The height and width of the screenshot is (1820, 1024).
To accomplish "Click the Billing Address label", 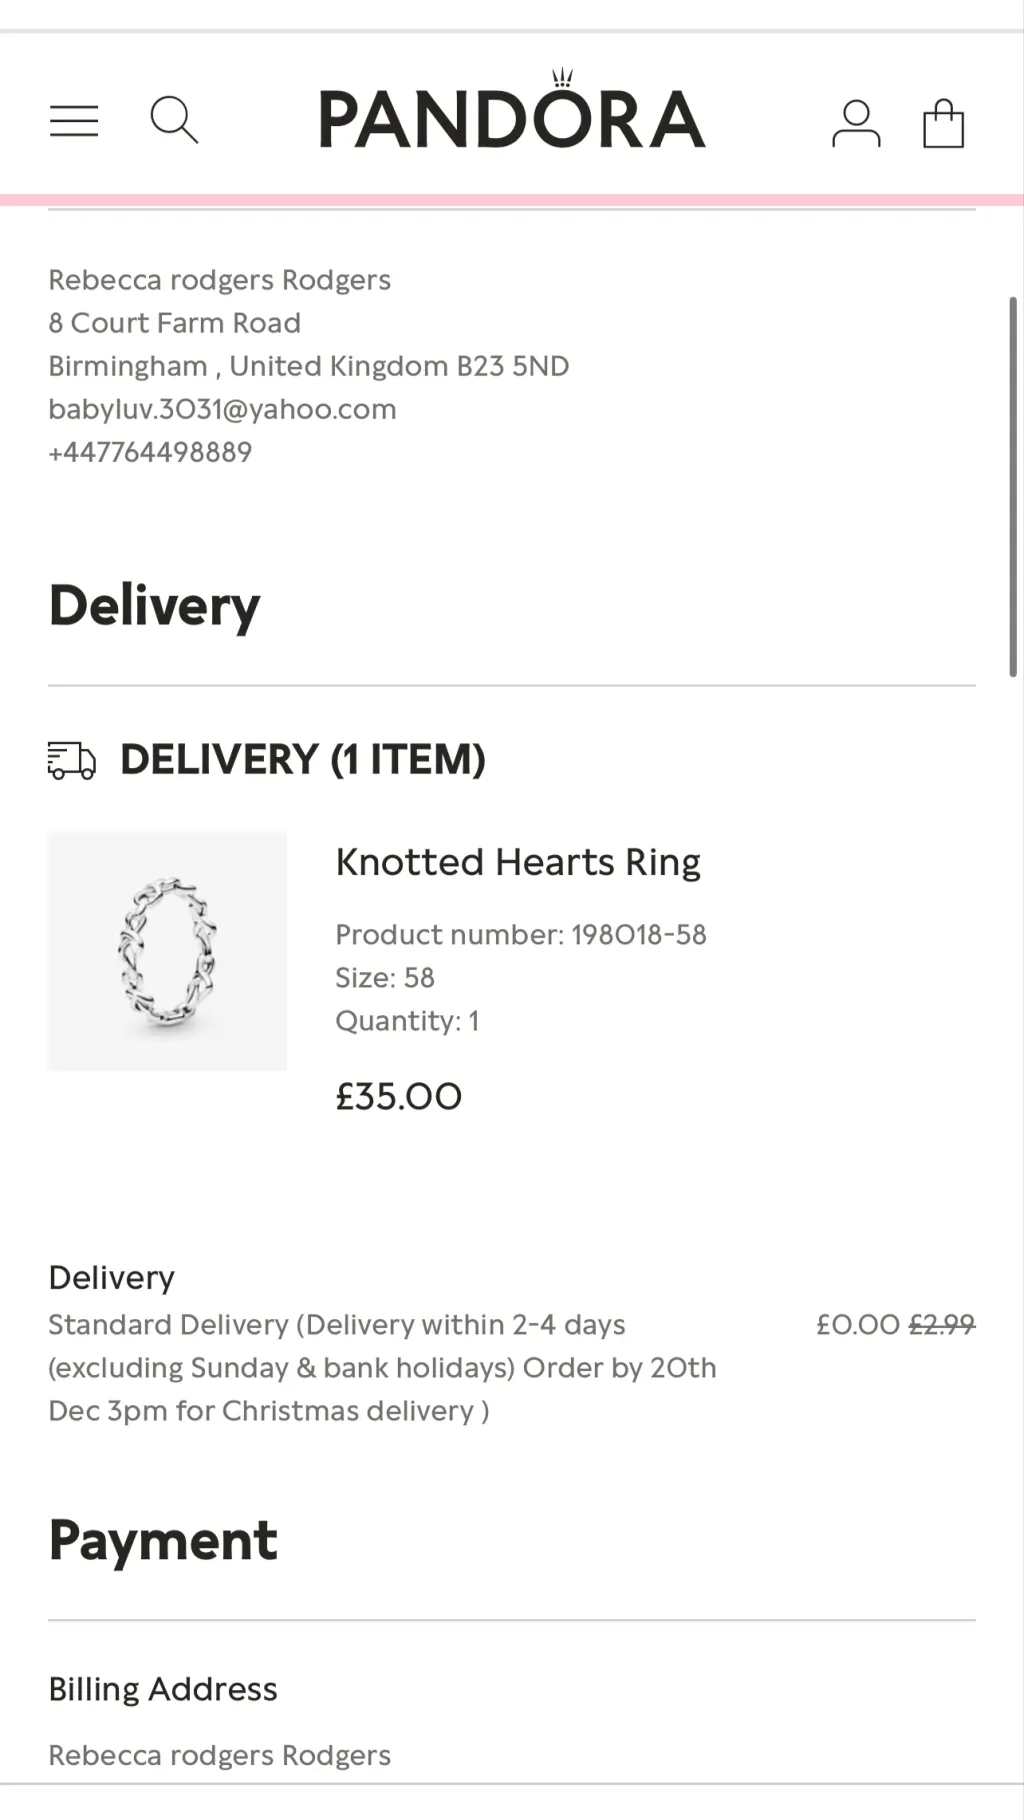I will 163,1689.
